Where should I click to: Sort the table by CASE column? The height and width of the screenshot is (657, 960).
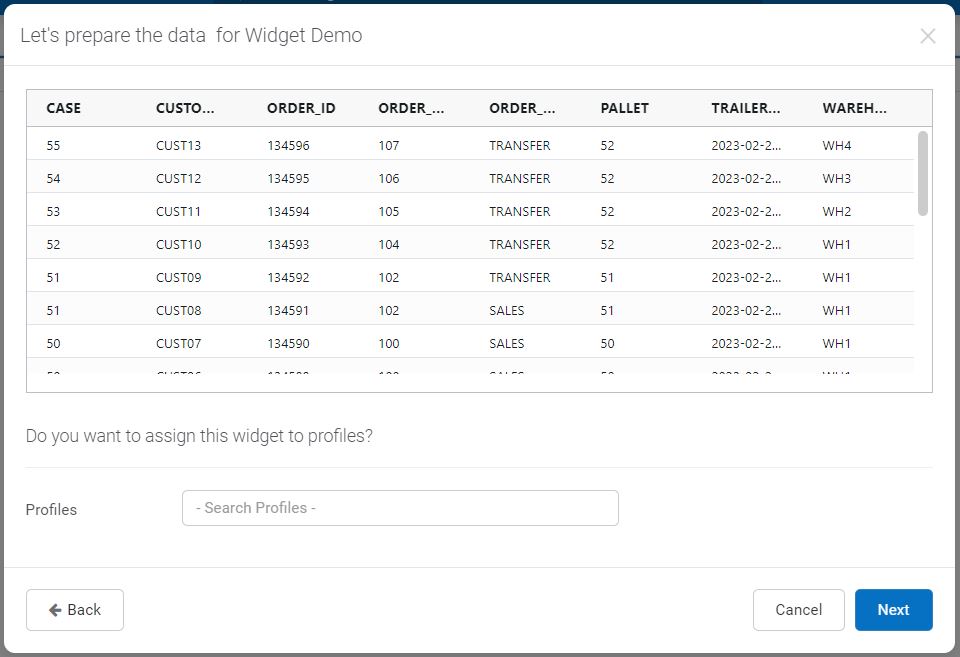click(x=63, y=108)
